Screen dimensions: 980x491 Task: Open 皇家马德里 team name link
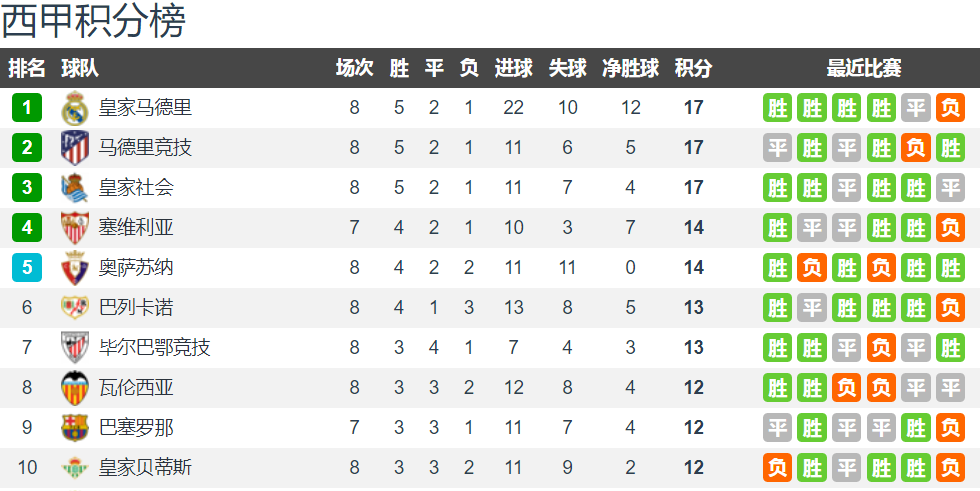[145, 107]
